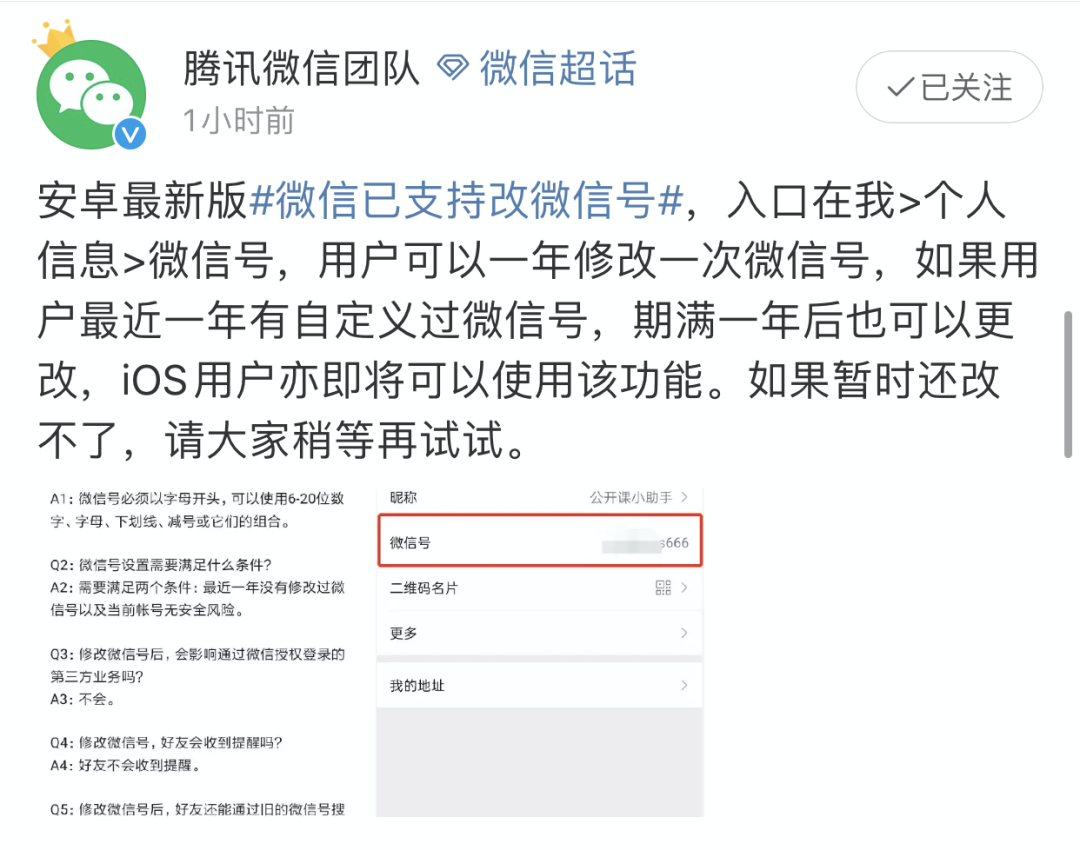Open the FAQ Q&A image thumbnail
The image size is (1080, 850).
[197, 652]
